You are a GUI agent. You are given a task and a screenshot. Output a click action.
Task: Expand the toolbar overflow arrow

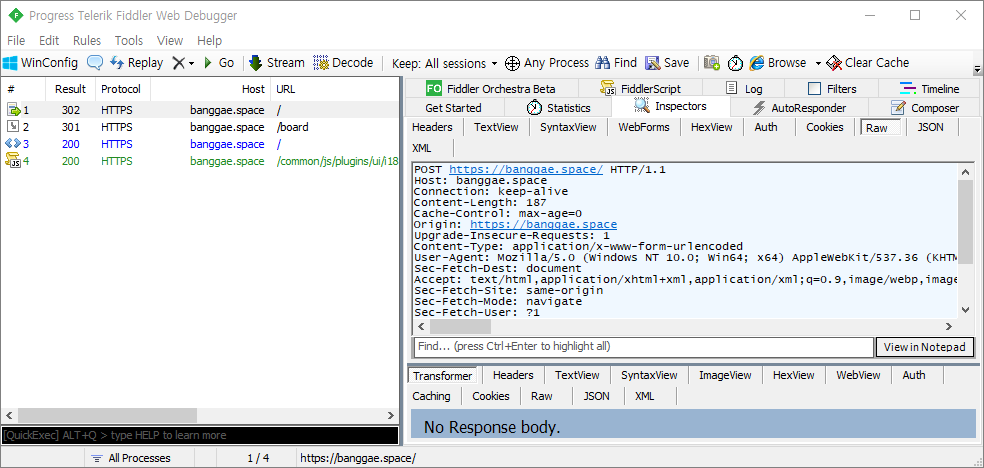coord(977,69)
